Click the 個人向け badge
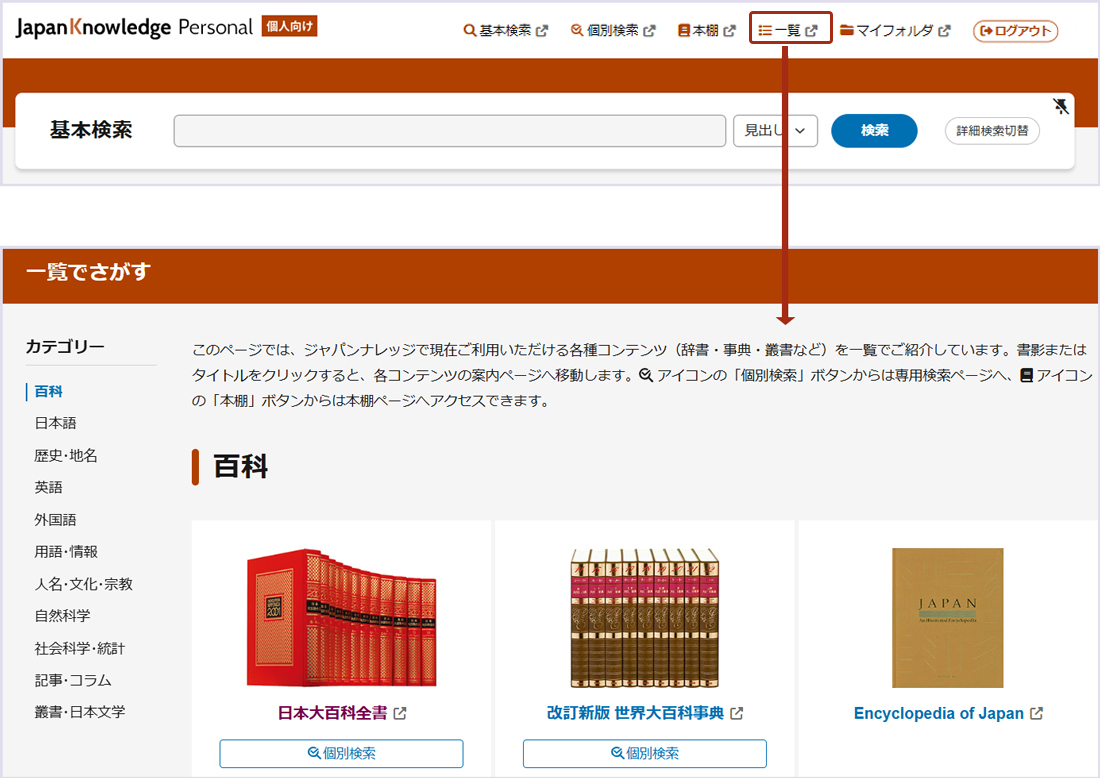1100x778 pixels. point(289,26)
